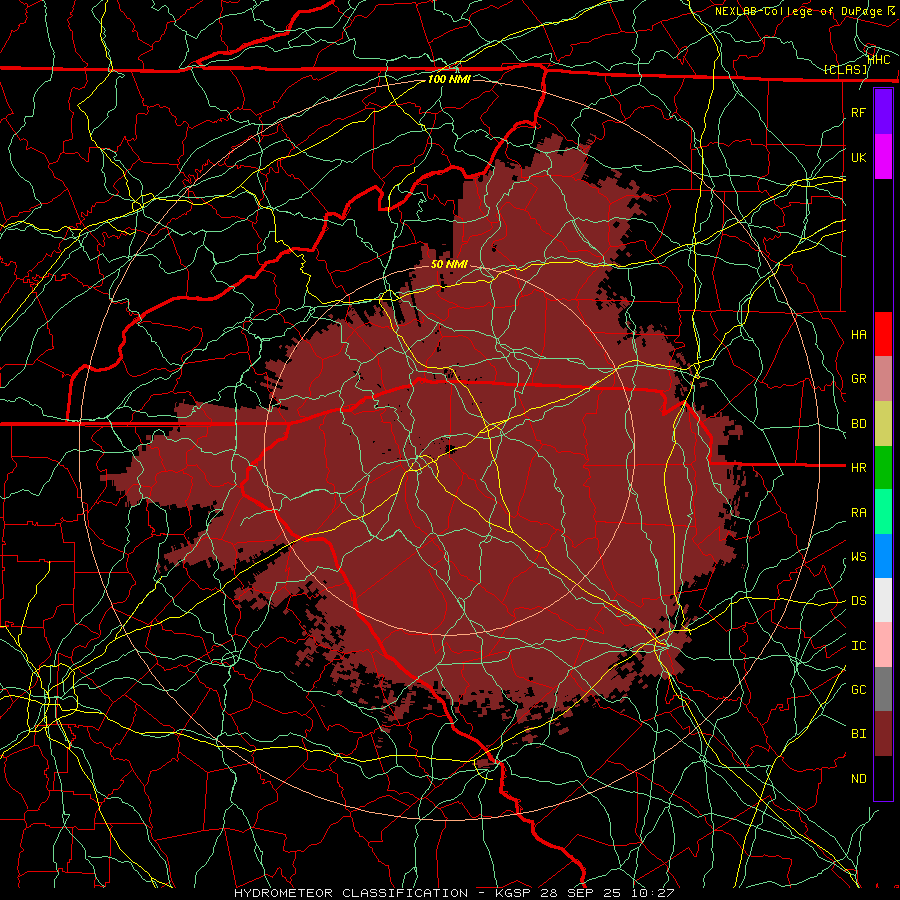
Task: Pick the HR green legend swatch
Action: point(883,467)
